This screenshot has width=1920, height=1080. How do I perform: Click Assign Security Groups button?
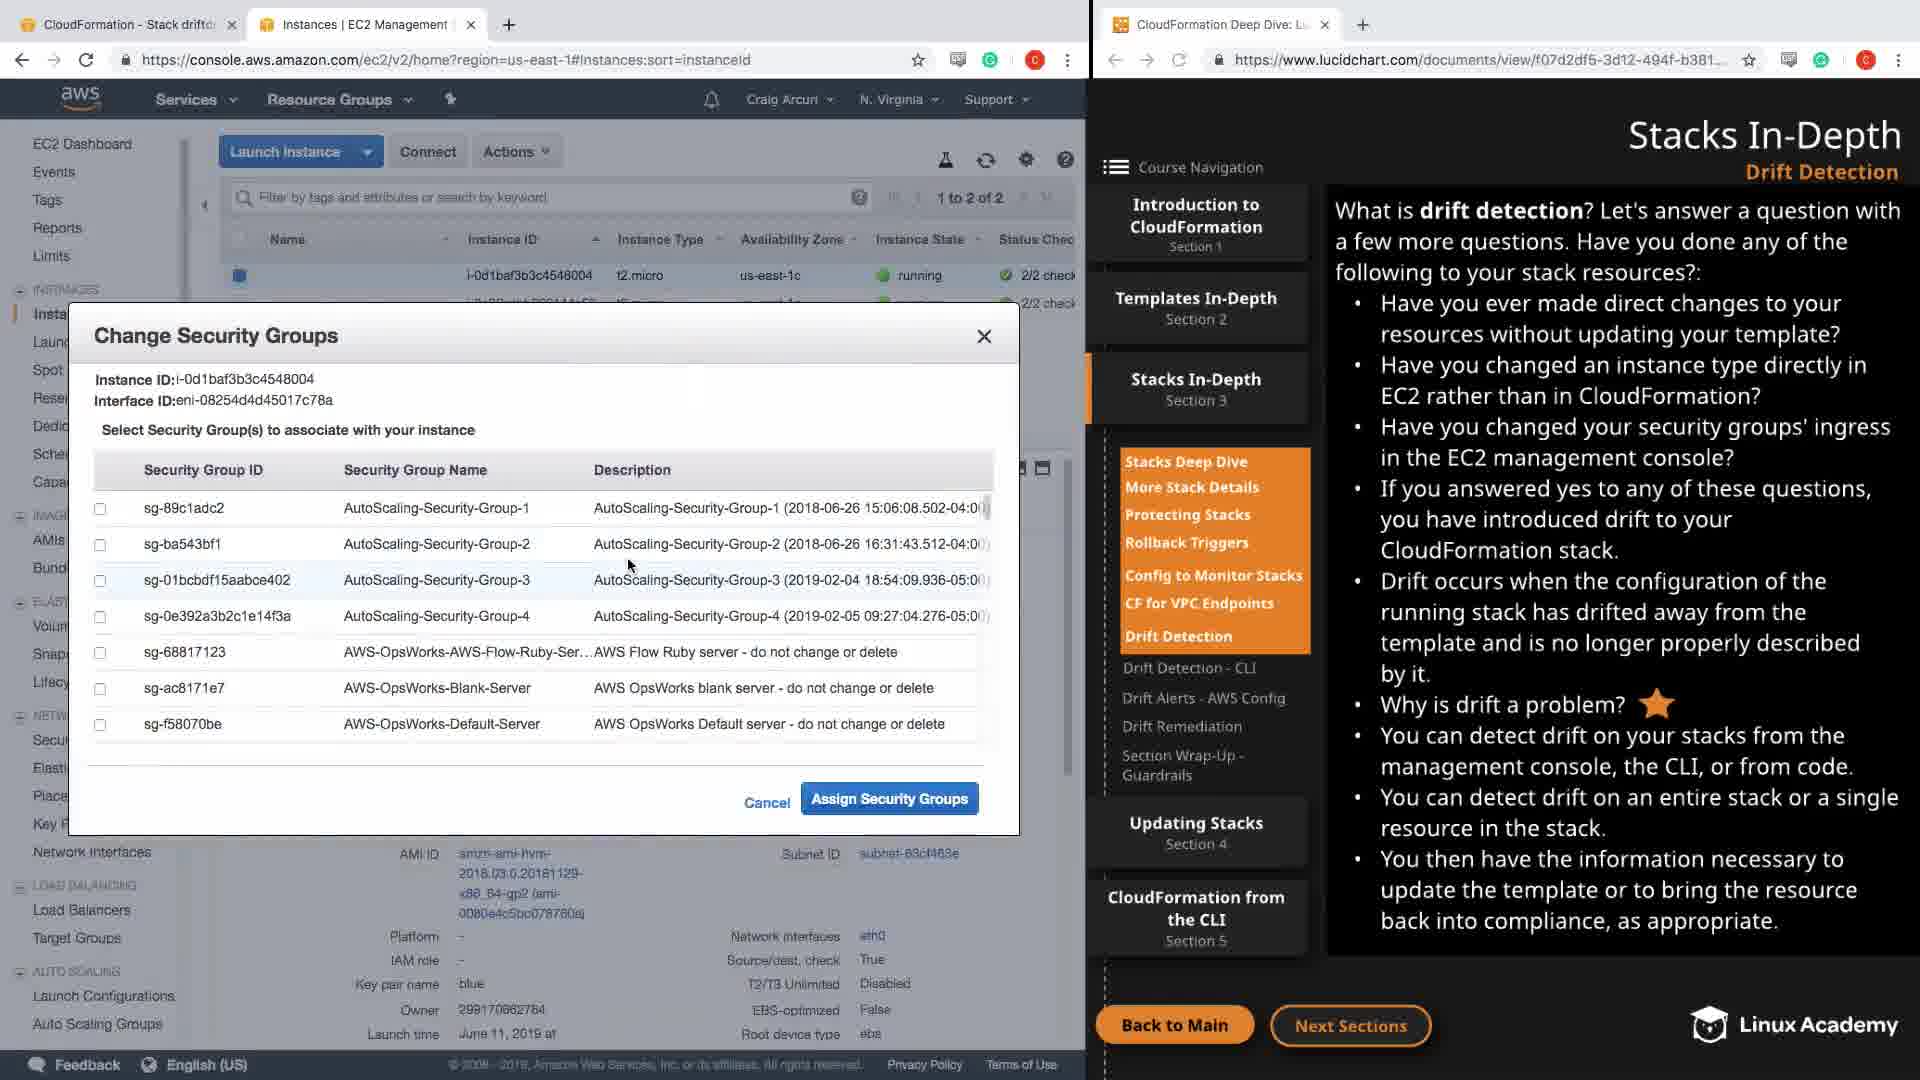pyautogui.click(x=889, y=799)
